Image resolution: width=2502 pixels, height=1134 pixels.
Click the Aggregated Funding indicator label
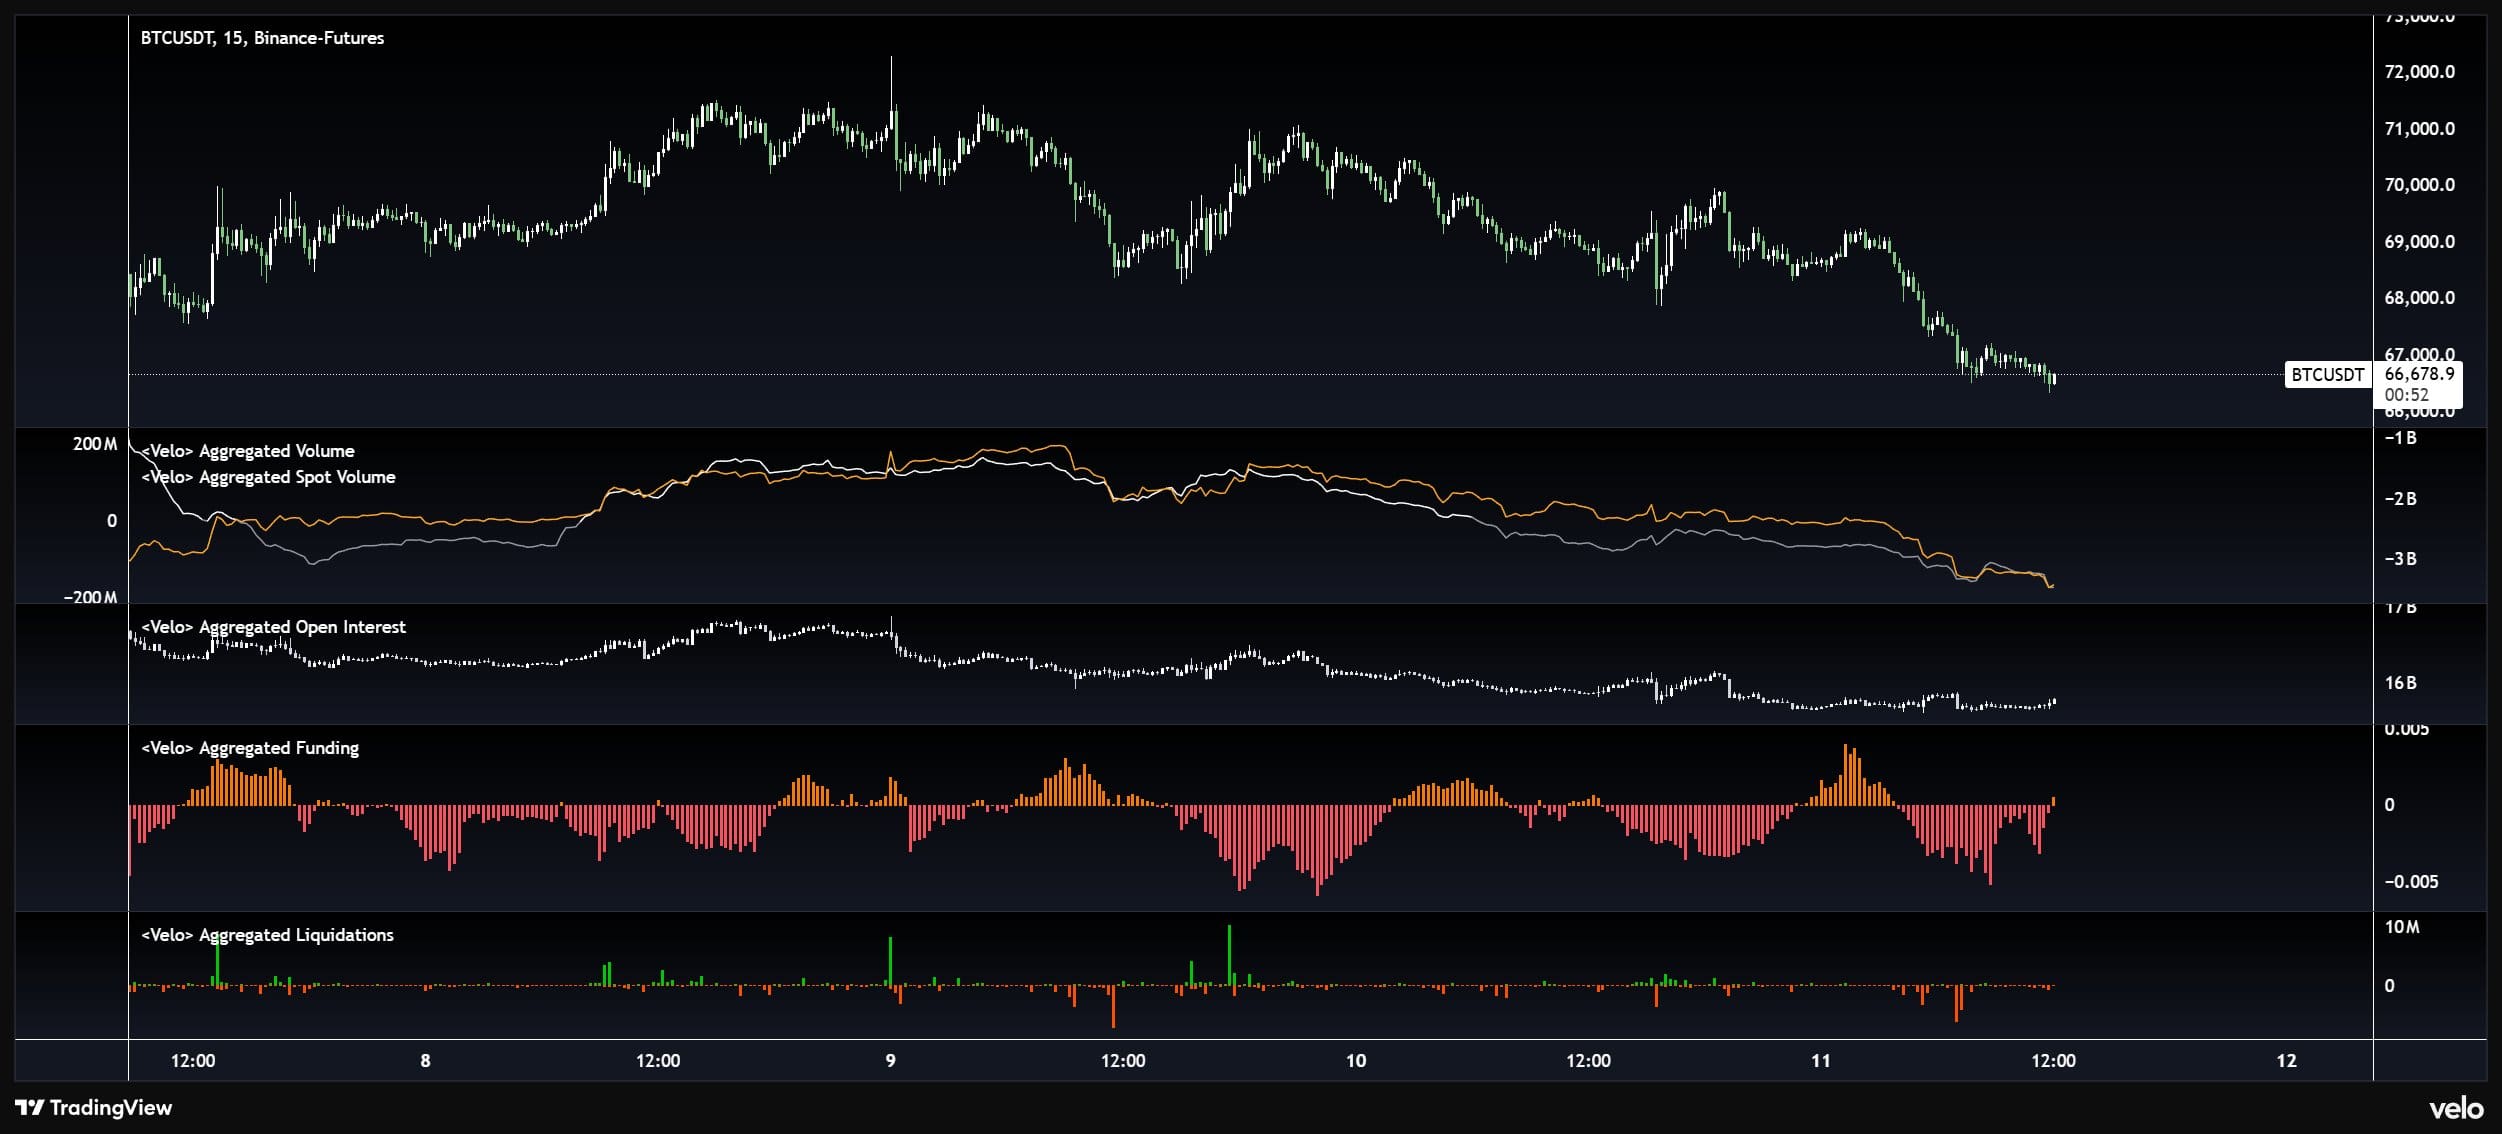(x=250, y=748)
